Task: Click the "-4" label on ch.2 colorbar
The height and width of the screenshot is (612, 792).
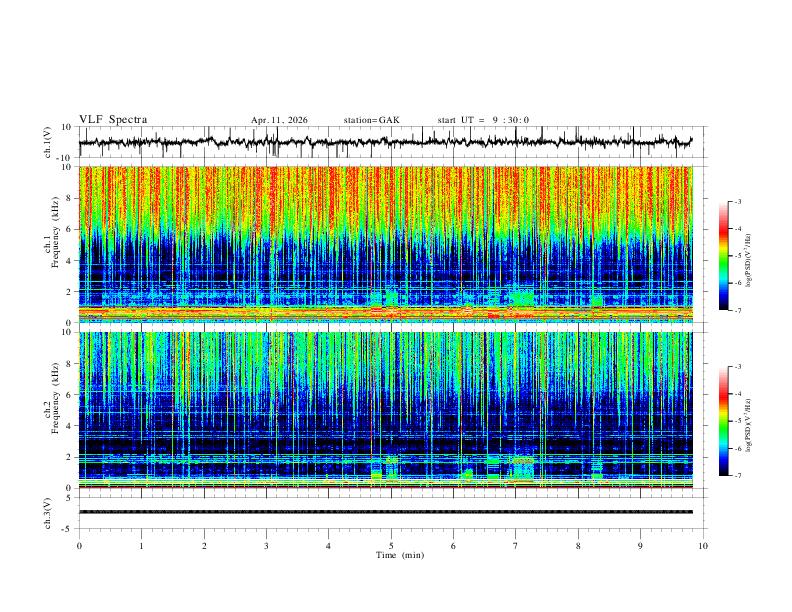Action: (737, 394)
